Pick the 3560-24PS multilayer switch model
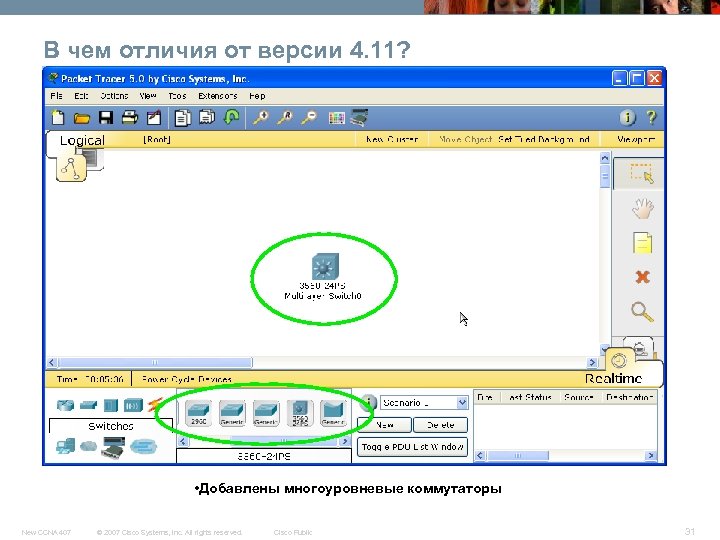The height and width of the screenshot is (540, 720). point(300,413)
